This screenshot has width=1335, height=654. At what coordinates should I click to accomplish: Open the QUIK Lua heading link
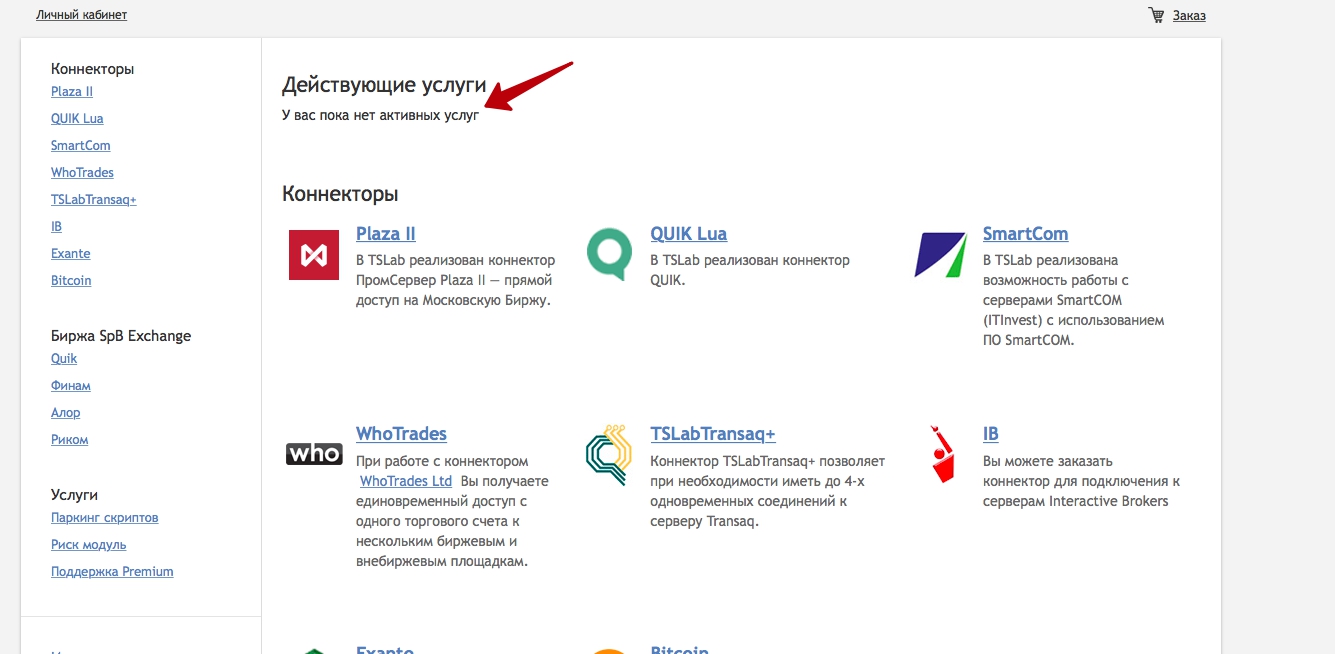(688, 234)
